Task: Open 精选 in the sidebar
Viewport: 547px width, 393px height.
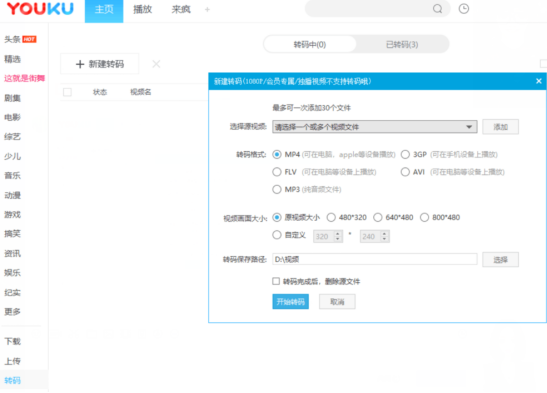Action: click(x=13, y=59)
